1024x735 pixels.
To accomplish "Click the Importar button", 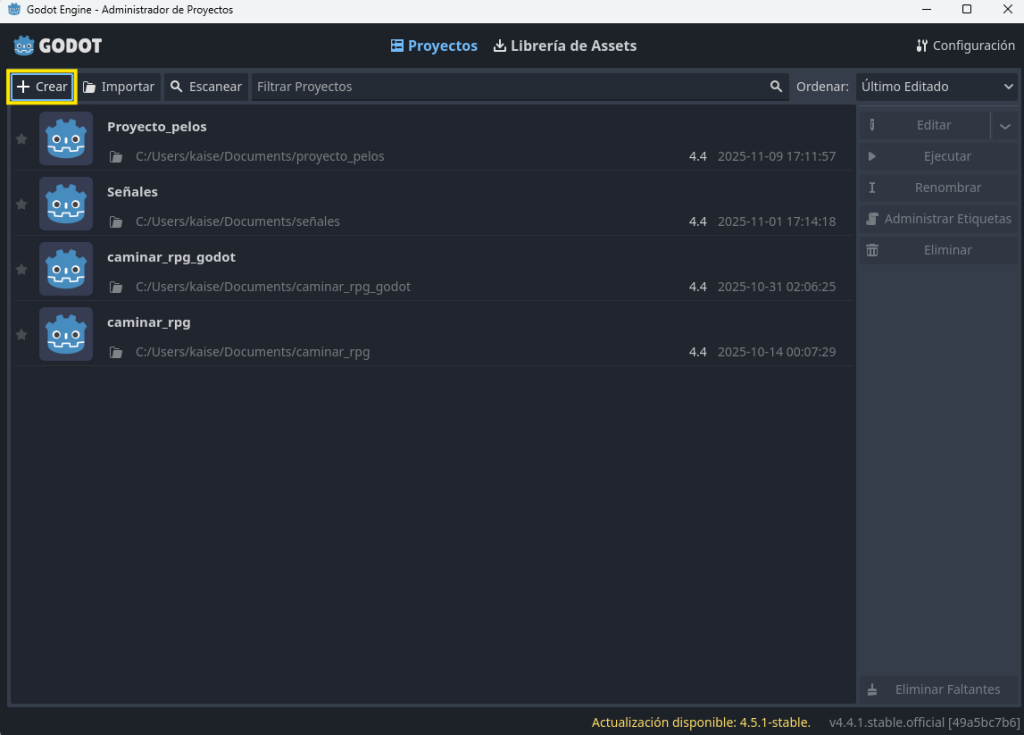I will point(119,87).
